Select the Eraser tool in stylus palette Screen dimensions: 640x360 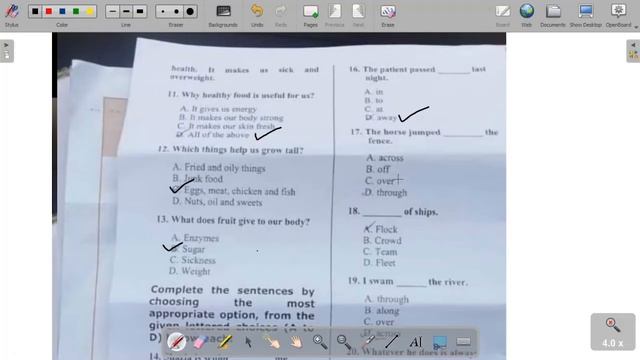200,342
